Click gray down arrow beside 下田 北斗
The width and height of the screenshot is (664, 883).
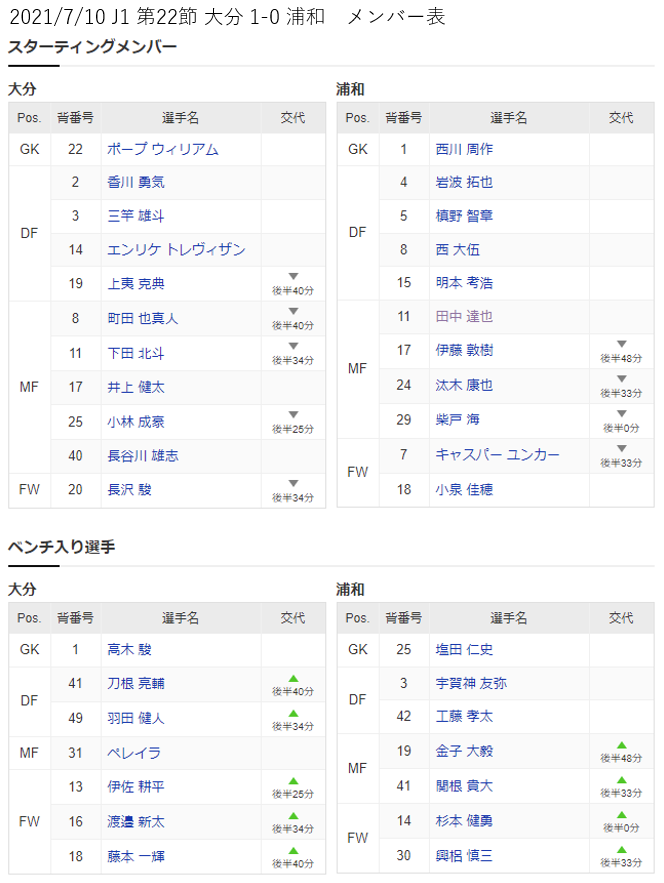coord(293,345)
